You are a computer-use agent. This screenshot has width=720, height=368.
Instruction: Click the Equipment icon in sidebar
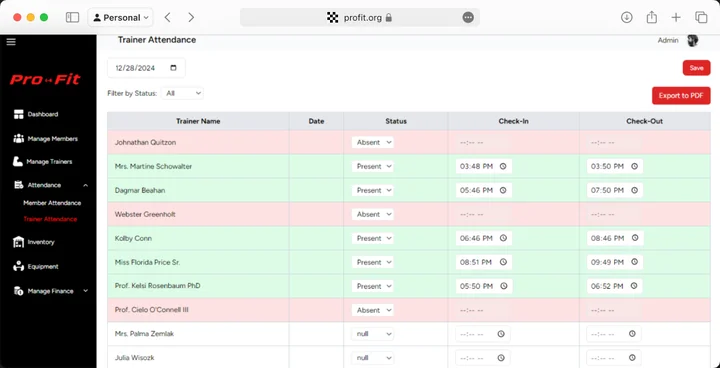coord(18,266)
